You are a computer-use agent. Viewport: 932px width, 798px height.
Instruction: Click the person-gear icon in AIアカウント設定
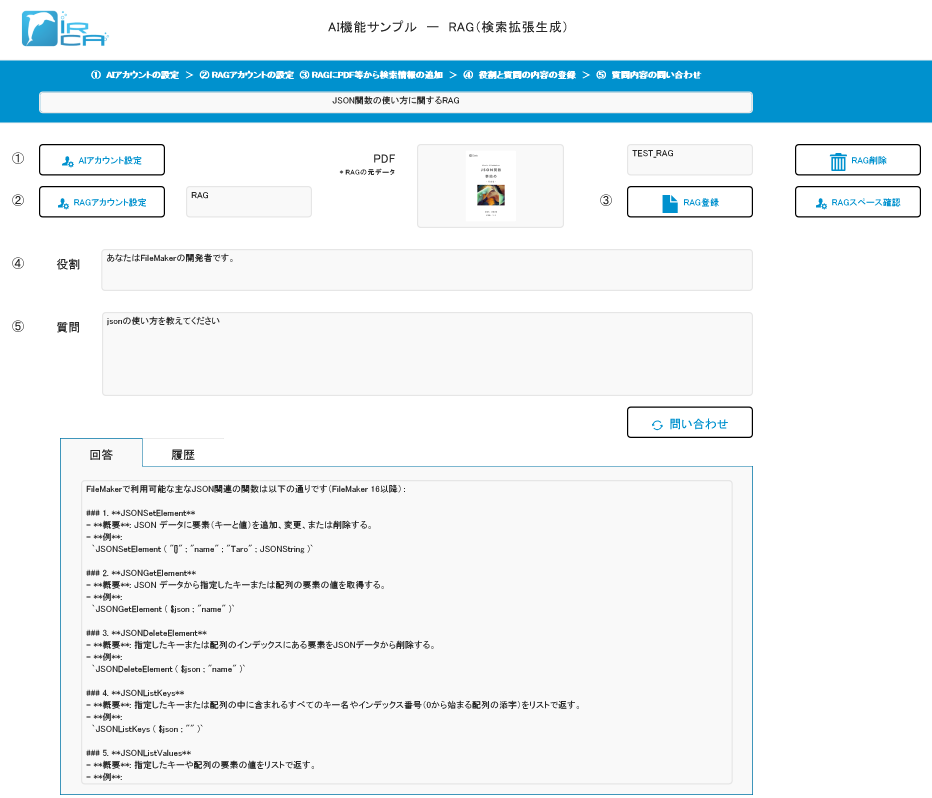tap(67, 160)
